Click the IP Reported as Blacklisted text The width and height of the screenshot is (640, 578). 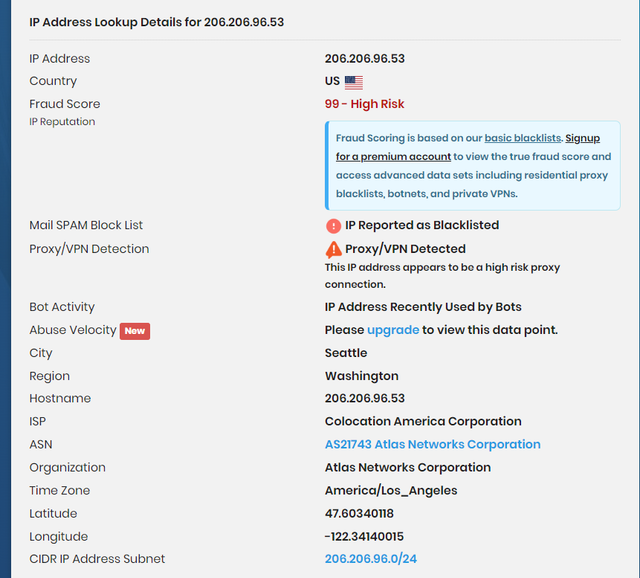point(422,225)
